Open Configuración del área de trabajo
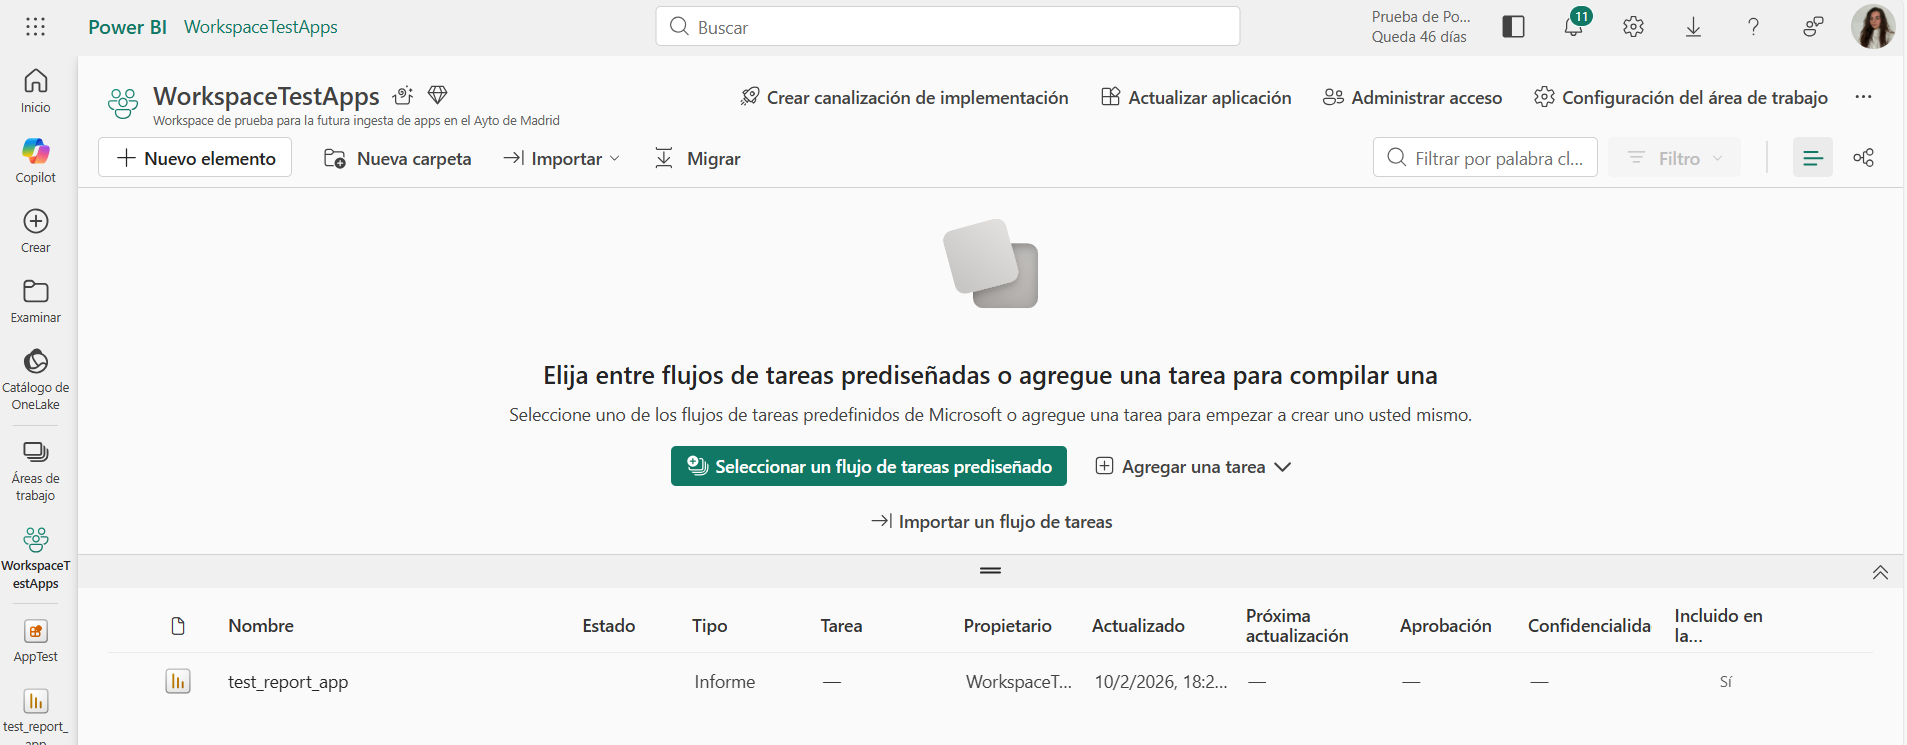 (x=1681, y=97)
